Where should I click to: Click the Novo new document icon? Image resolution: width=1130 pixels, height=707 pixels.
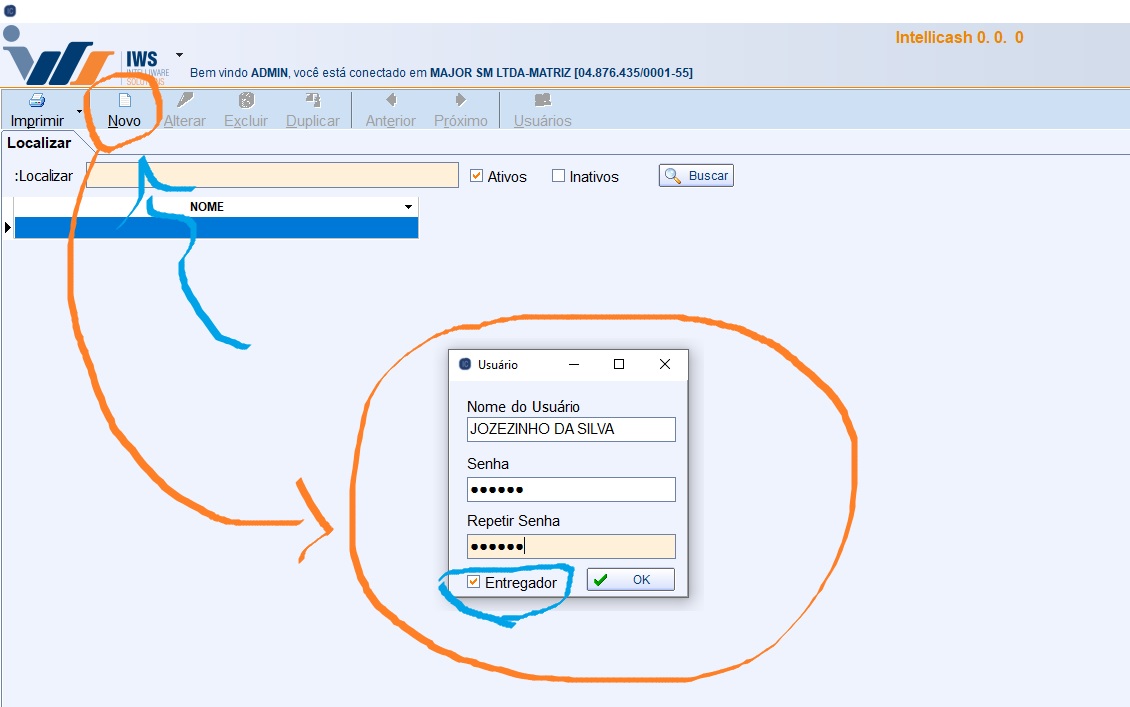pyautogui.click(x=125, y=101)
